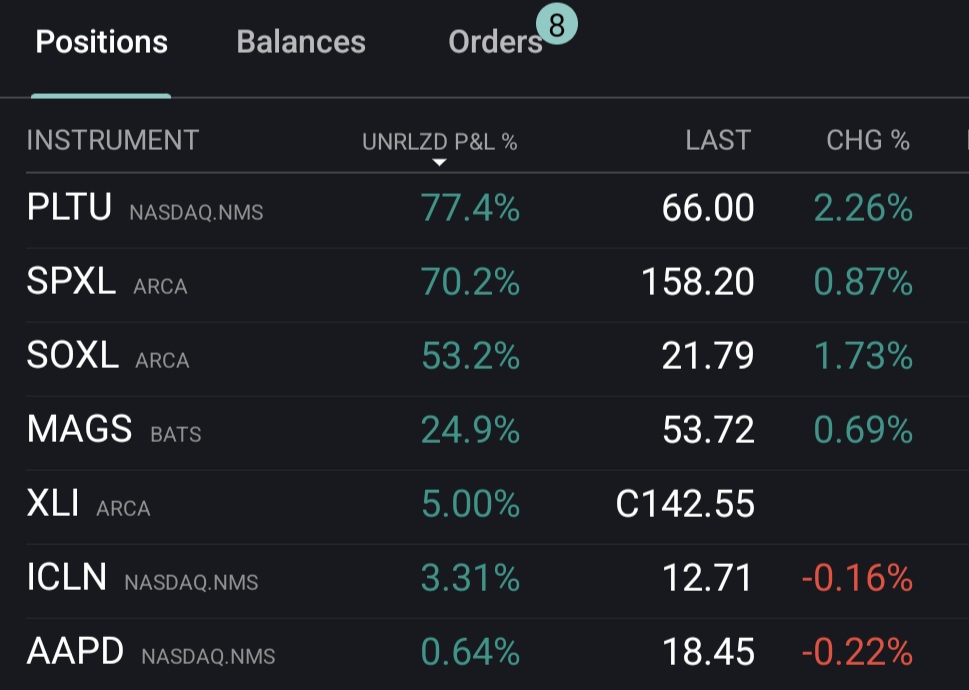Sort by the LAST column header

click(717, 141)
